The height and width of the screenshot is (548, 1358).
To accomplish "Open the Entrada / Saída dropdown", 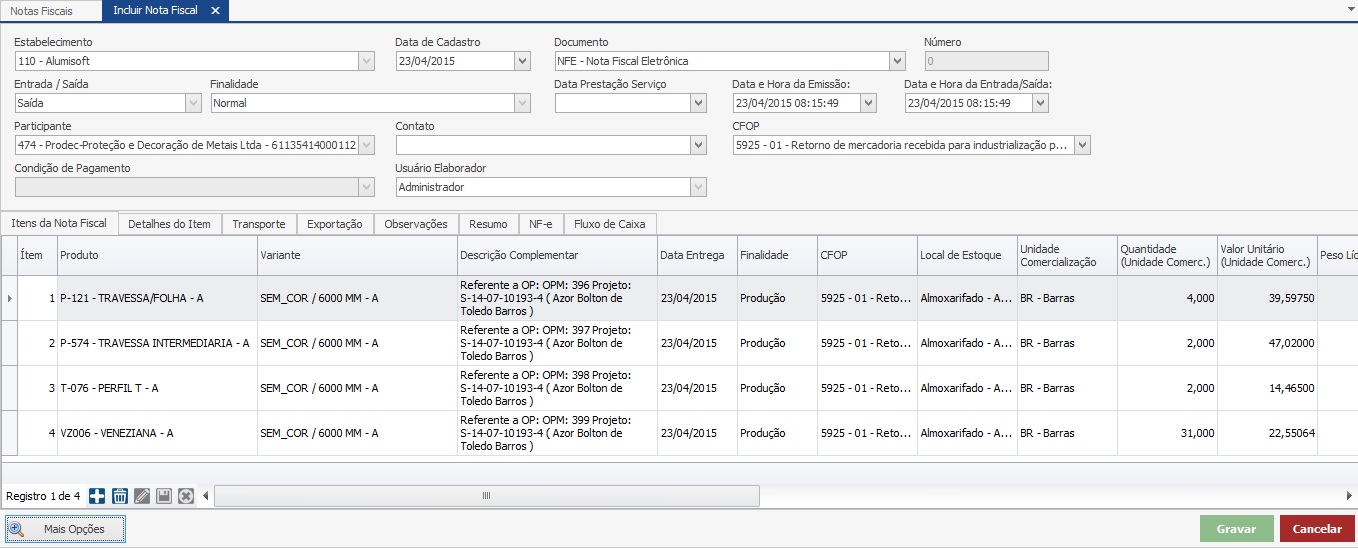I will (x=193, y=103).
